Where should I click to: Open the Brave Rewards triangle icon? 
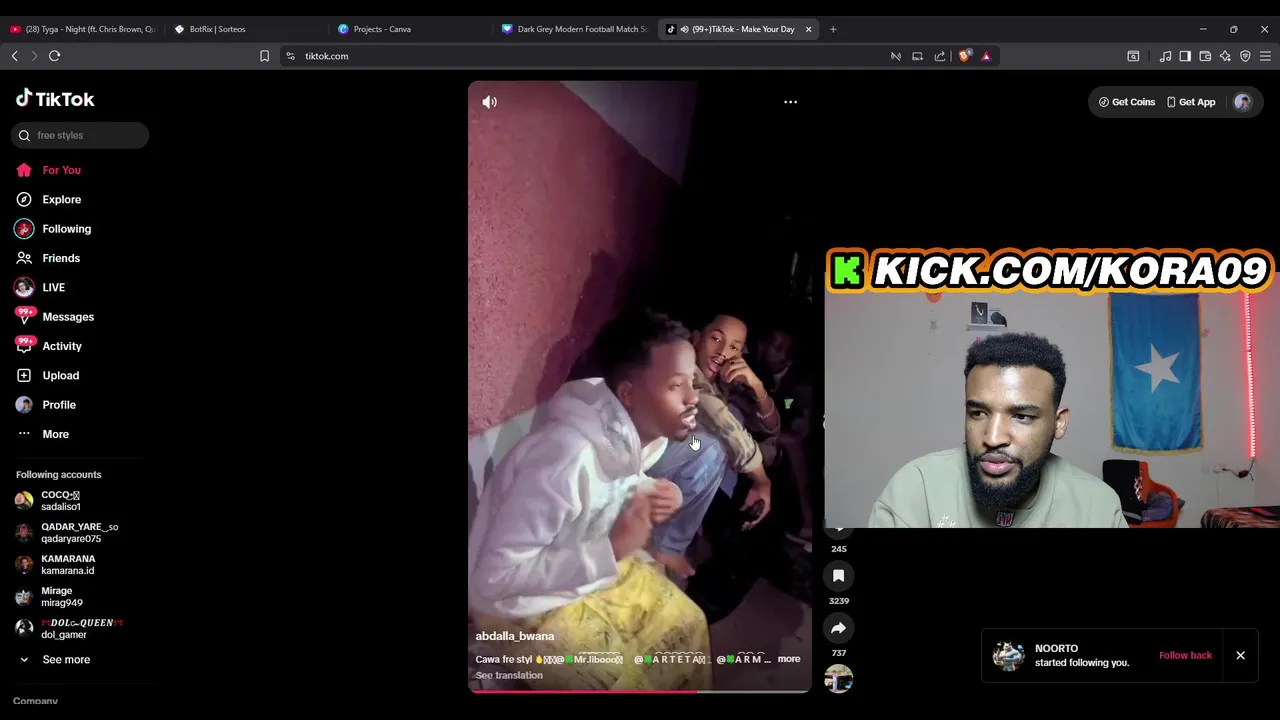pyautogui.click(x=986, y=56)
